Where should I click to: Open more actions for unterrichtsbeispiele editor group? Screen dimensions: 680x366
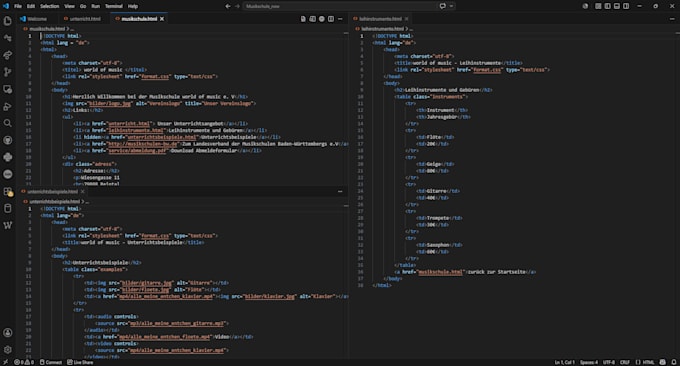tap(340, 192)
